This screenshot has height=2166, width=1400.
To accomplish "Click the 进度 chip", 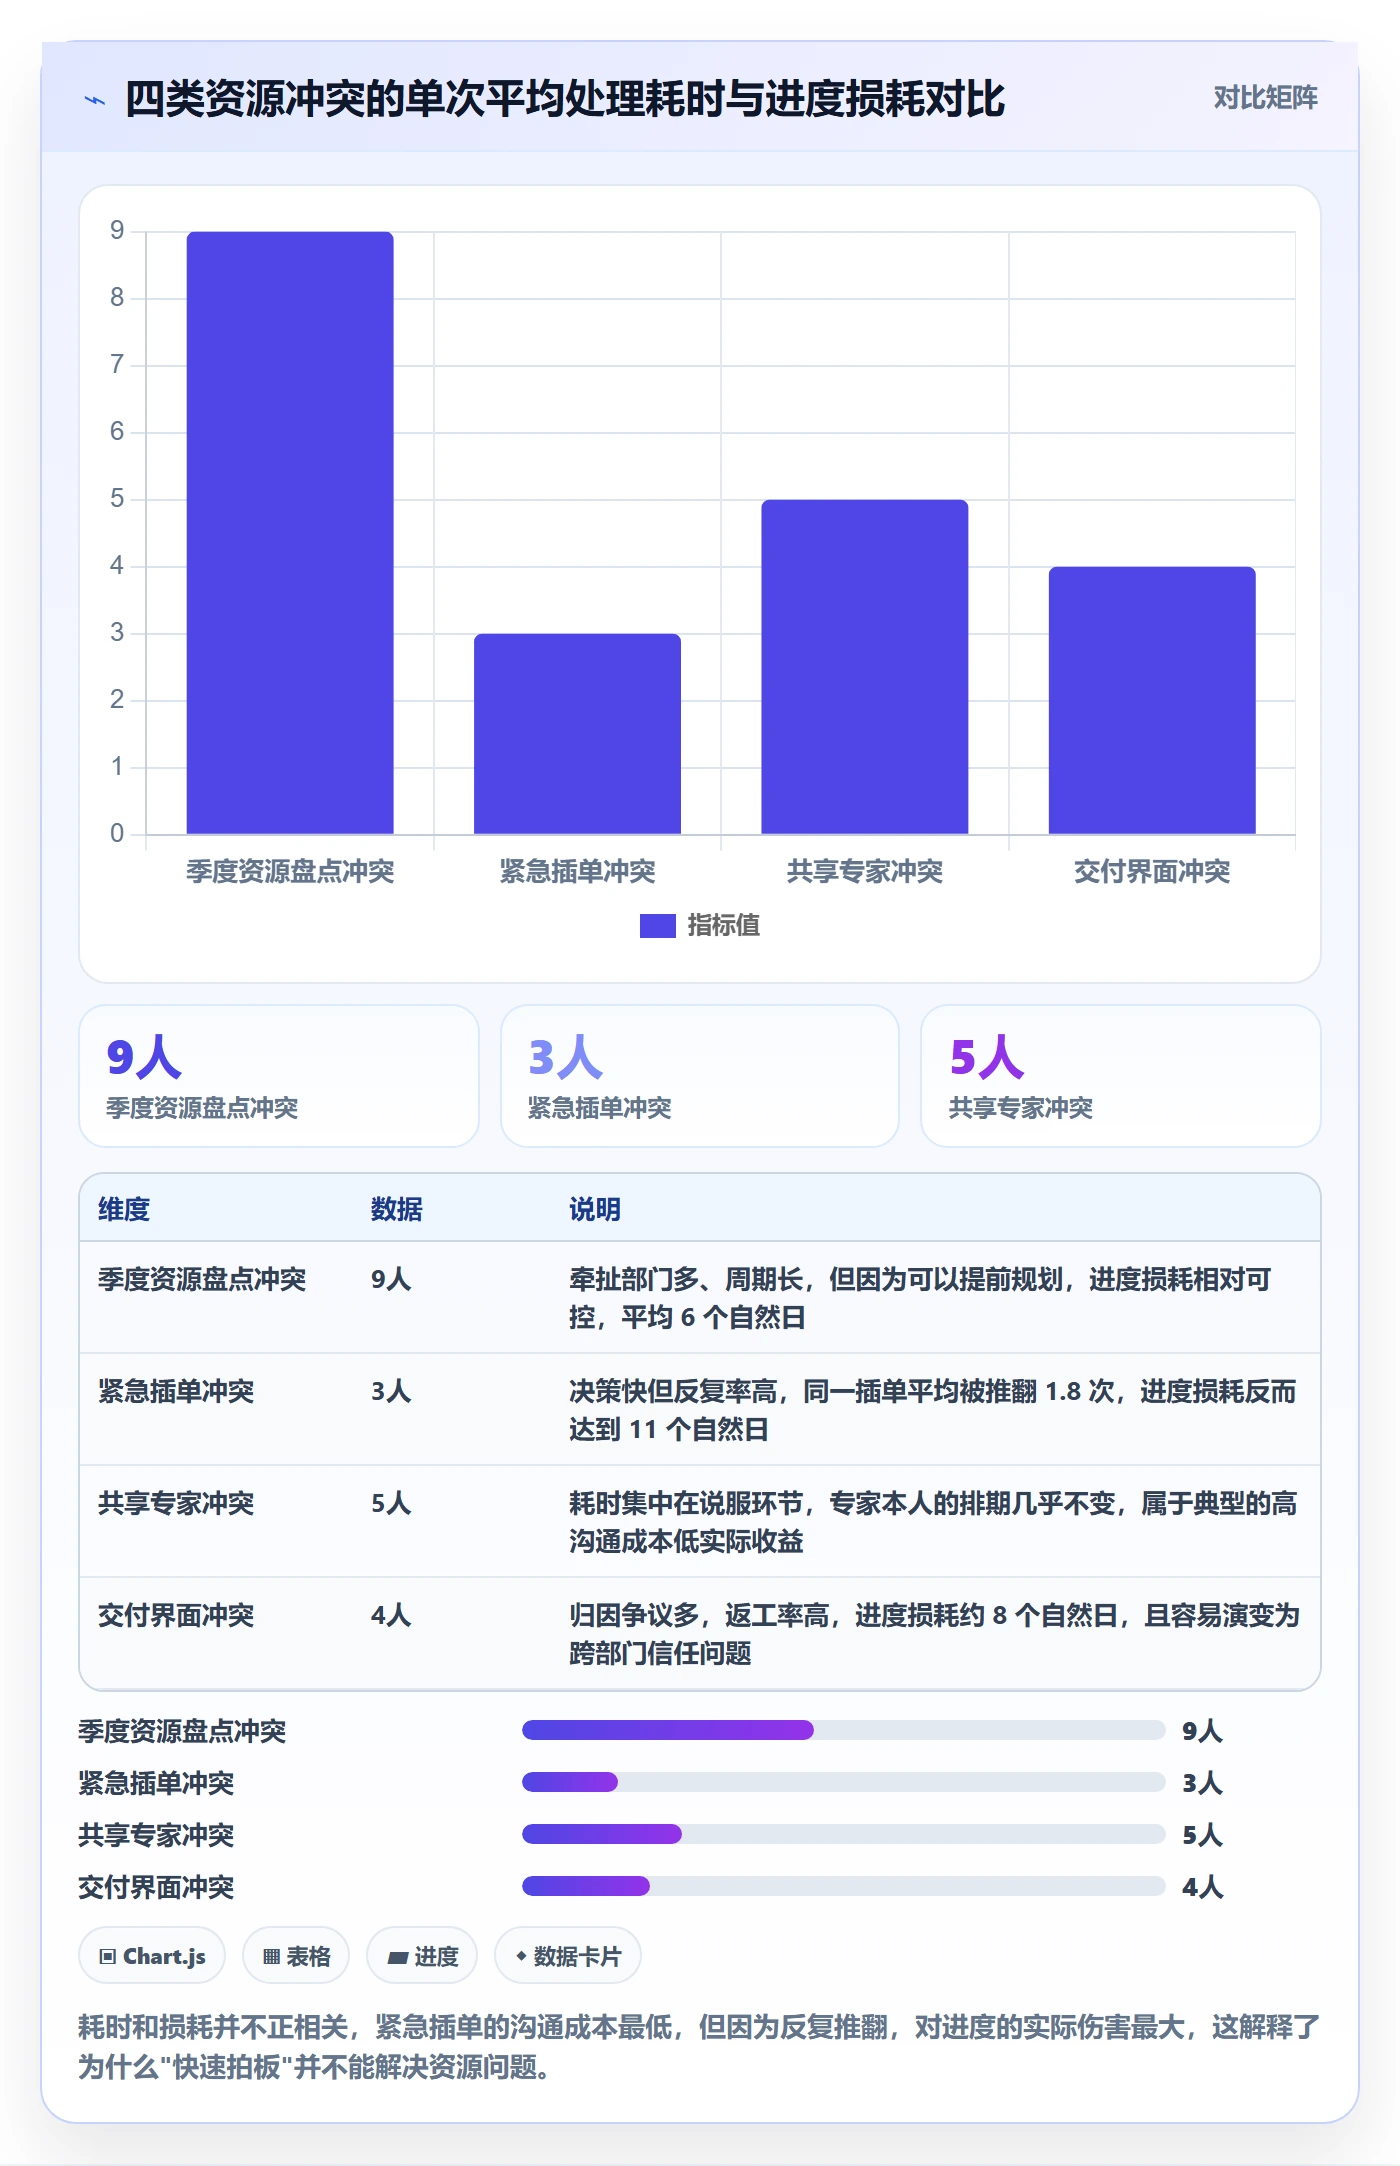I will [x=422, y=1956].
